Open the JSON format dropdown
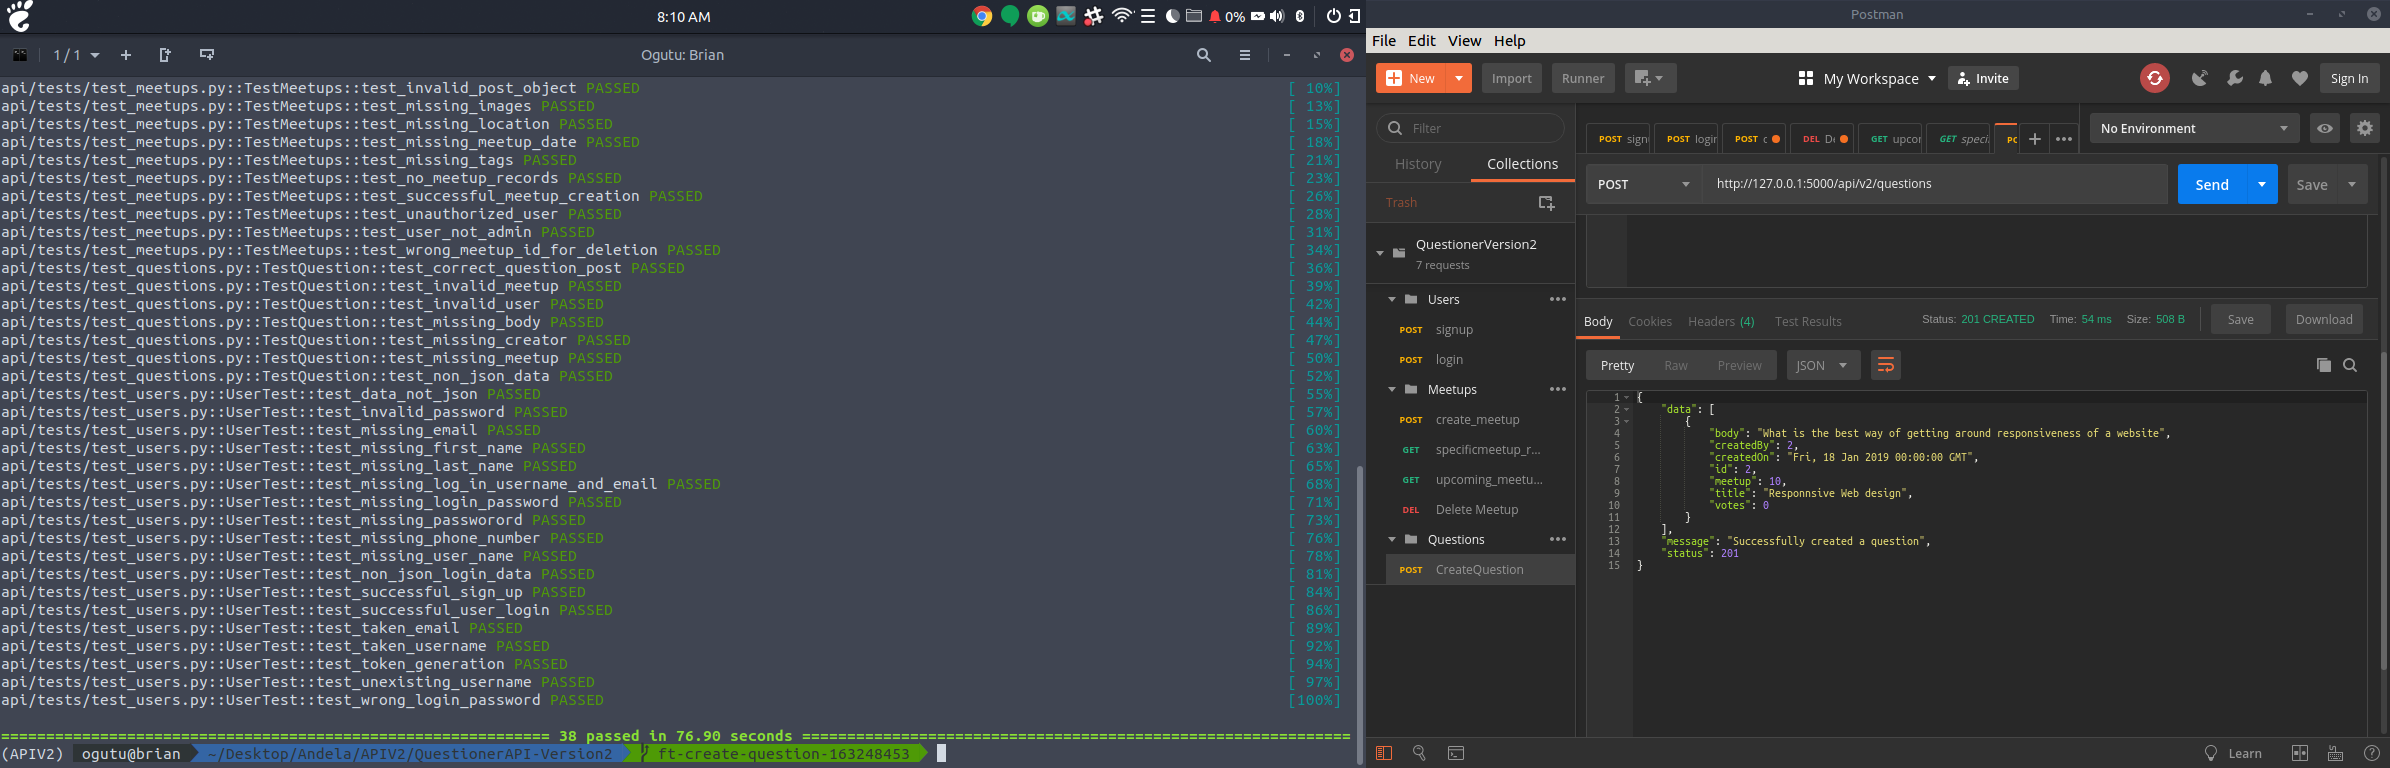2390x768 pixels. [x=1823, y=366]
